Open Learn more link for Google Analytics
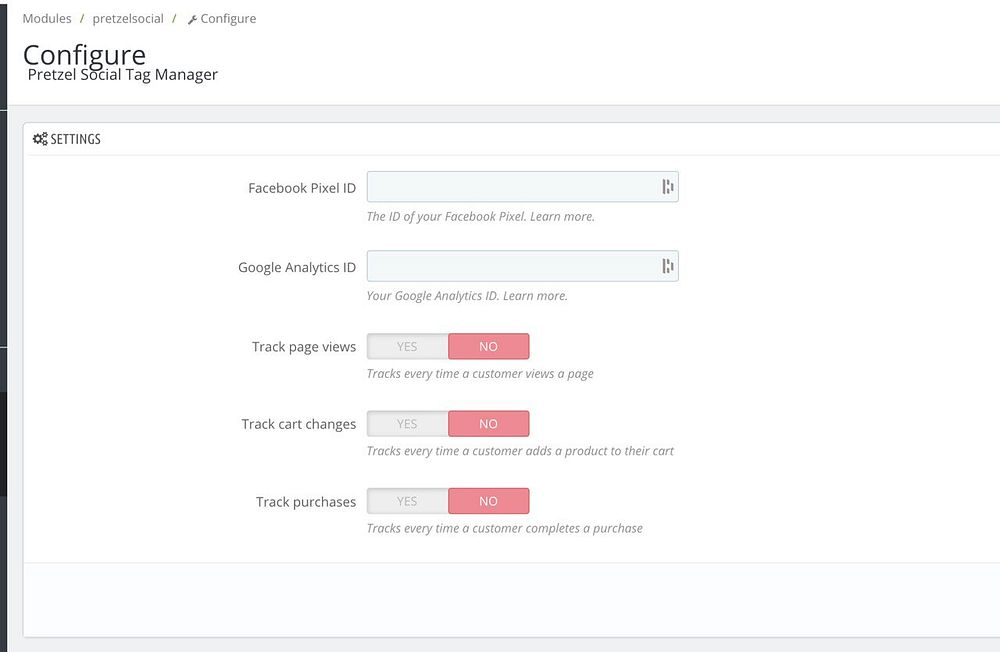 (x=535, y=296)
